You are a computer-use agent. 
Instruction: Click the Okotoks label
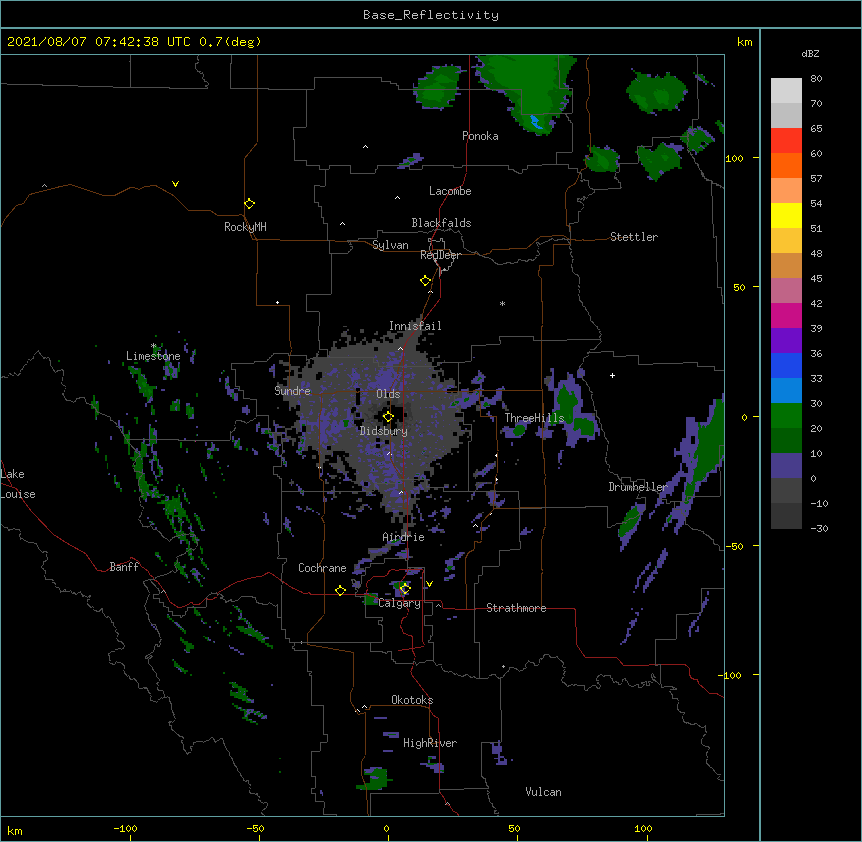412,700
